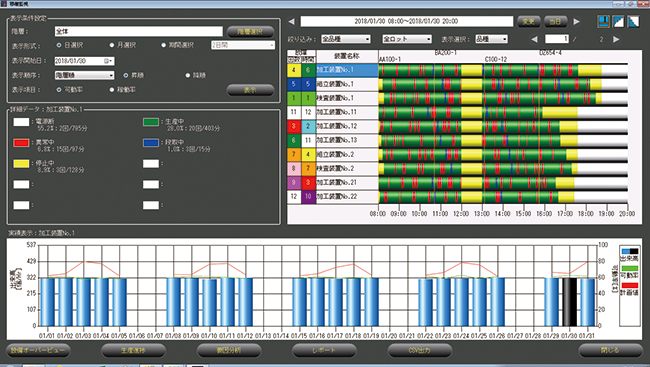Open the 全ロット filter dropdown
This screenshot has height=367, width=650.
(407, 39)
